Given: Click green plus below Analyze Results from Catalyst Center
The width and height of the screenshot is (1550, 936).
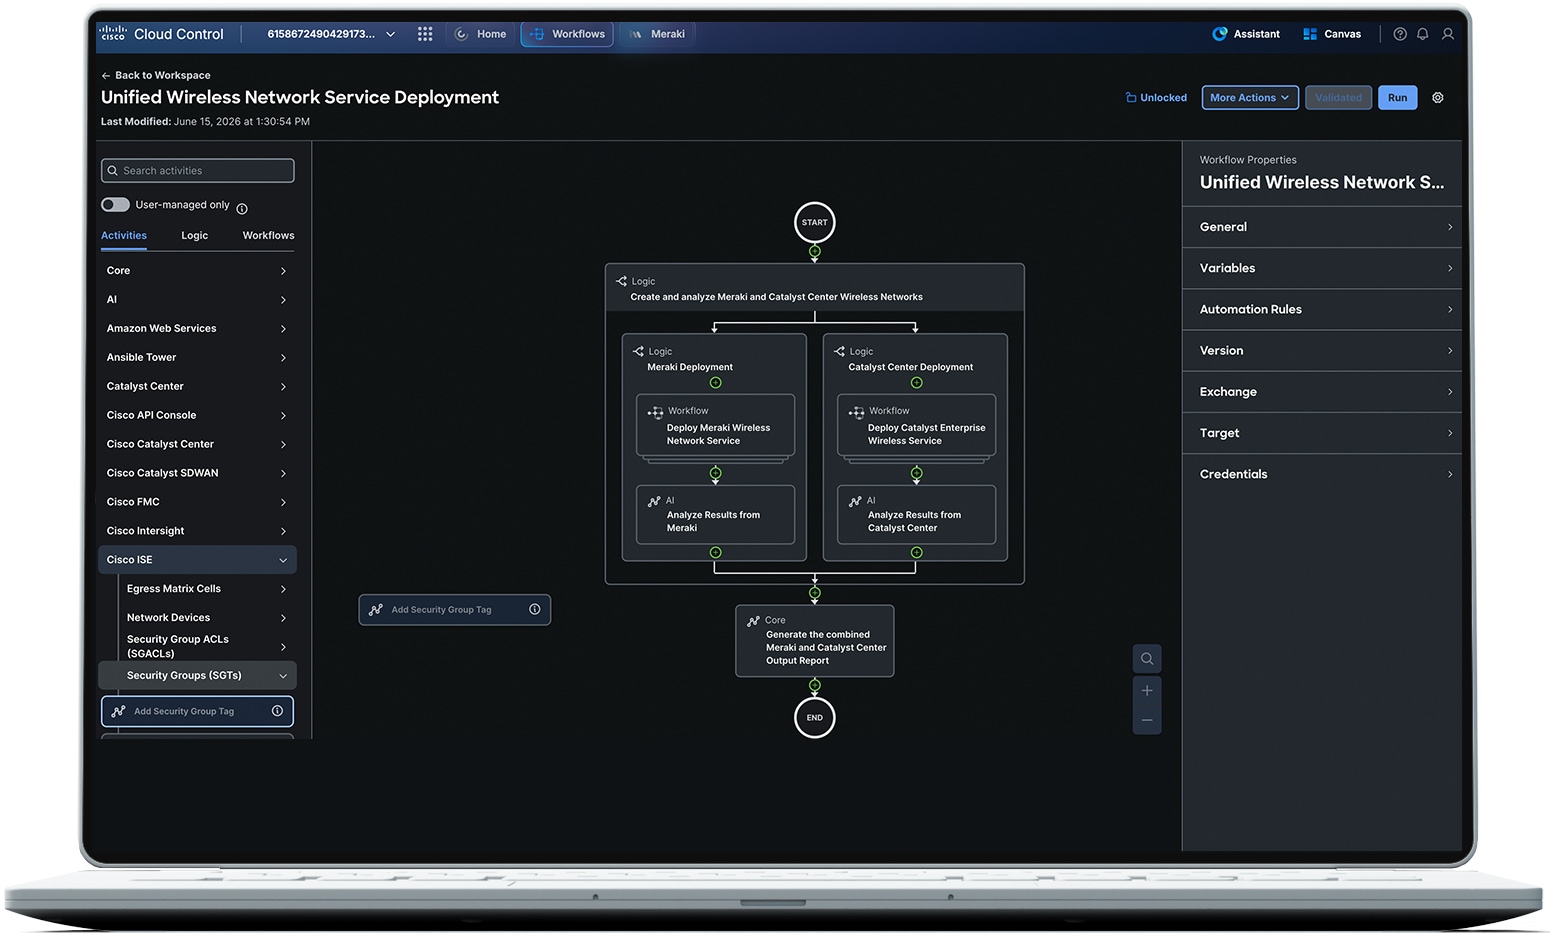Looking at the screenshot, I should pos(916,552).
